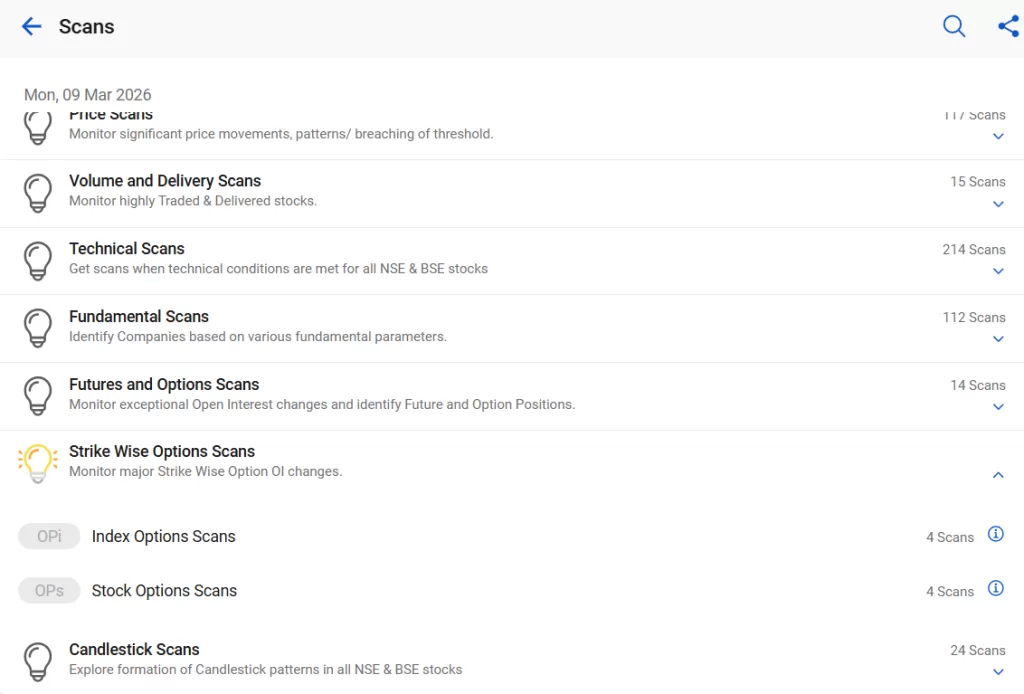Expand the Volume and Delivery Scans chevron
Screen dimensions: 1024x694
coord(997,205)
